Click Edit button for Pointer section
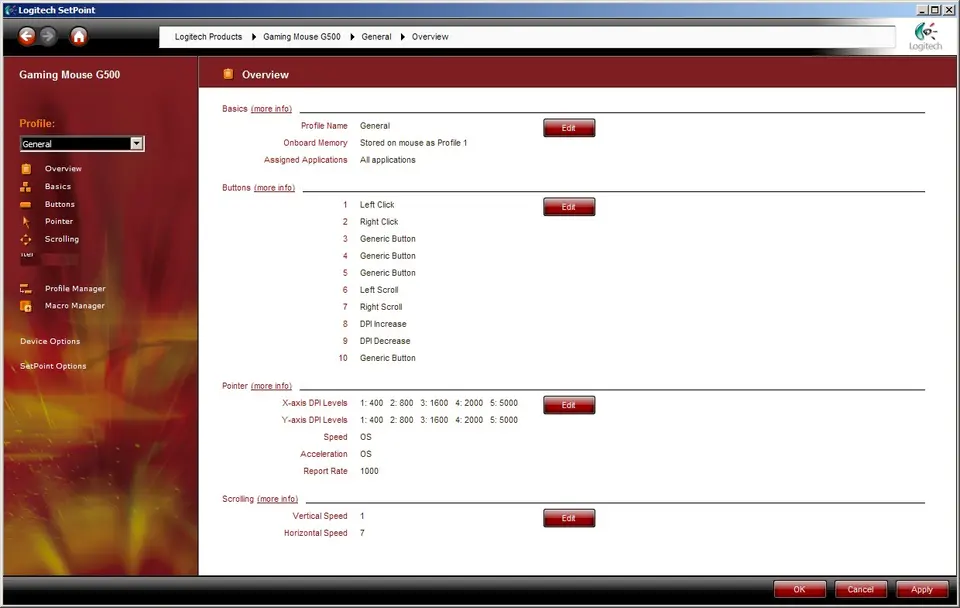960x608 pixels. 569,405
